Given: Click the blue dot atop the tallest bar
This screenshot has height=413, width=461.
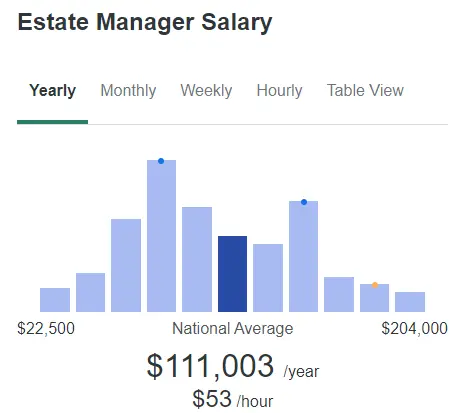Looking at the screenshot, I should click(x=161, y=161).
